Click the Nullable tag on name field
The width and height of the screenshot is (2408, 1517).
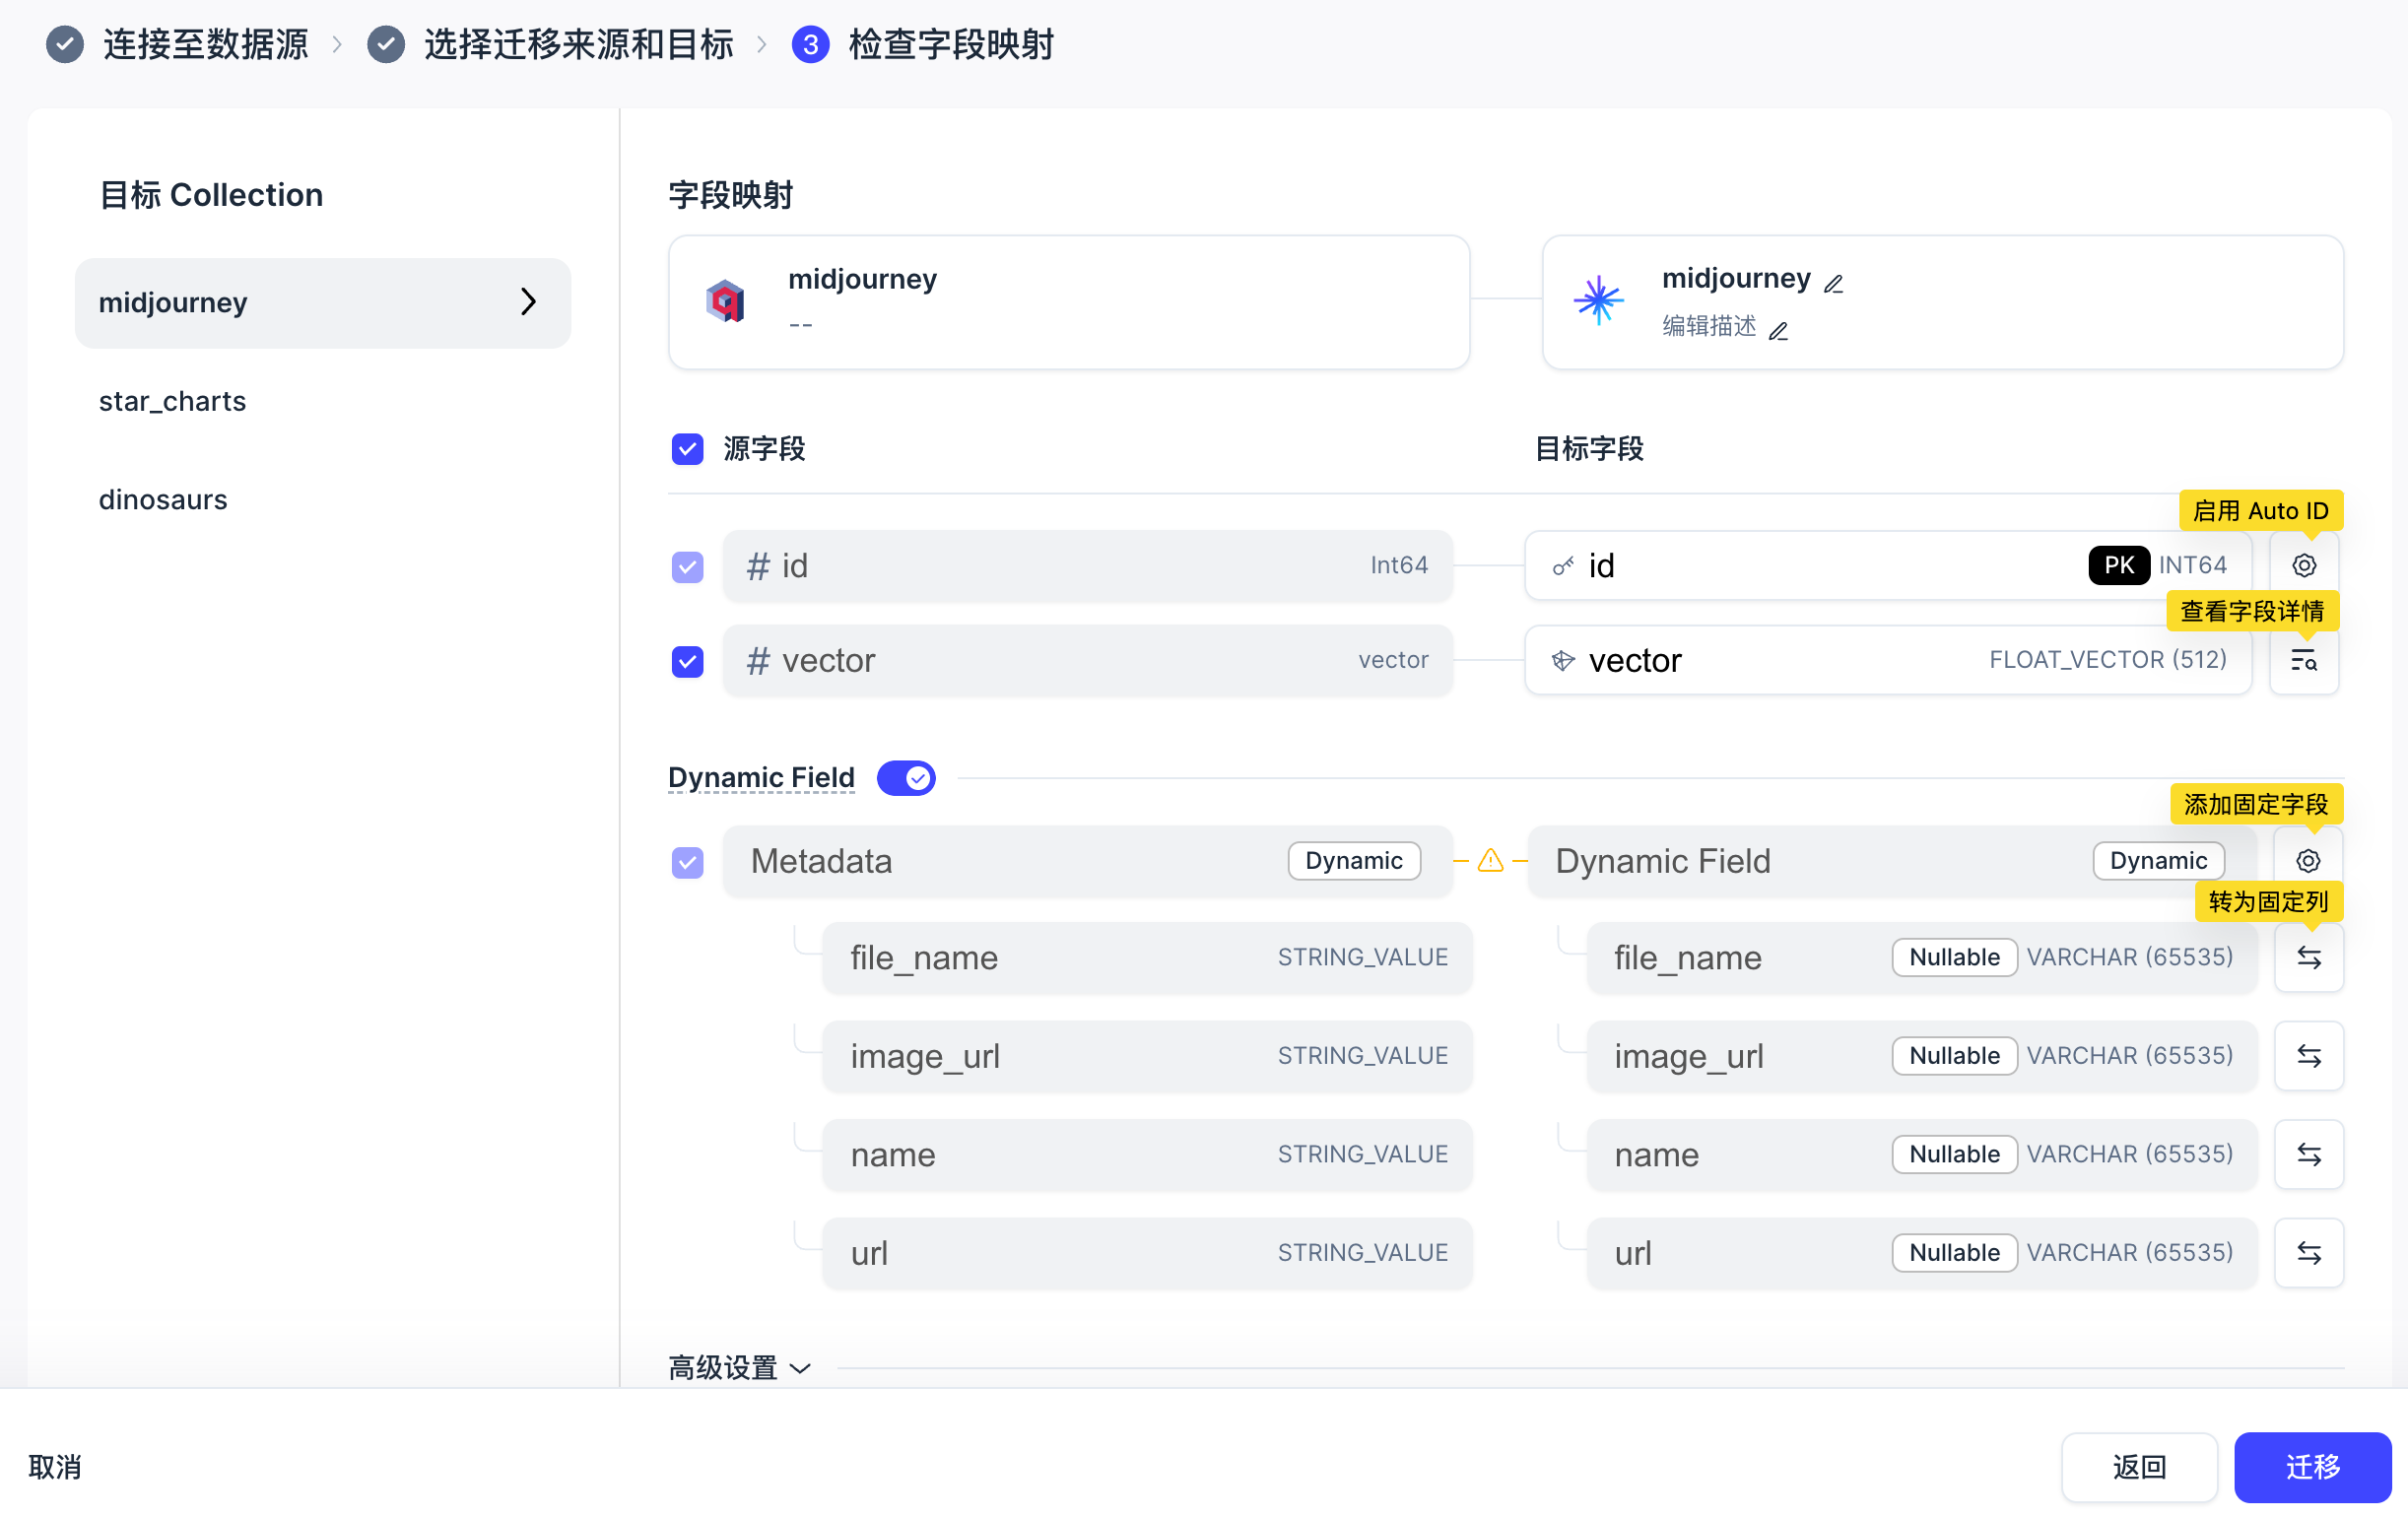(1954, 1154)
